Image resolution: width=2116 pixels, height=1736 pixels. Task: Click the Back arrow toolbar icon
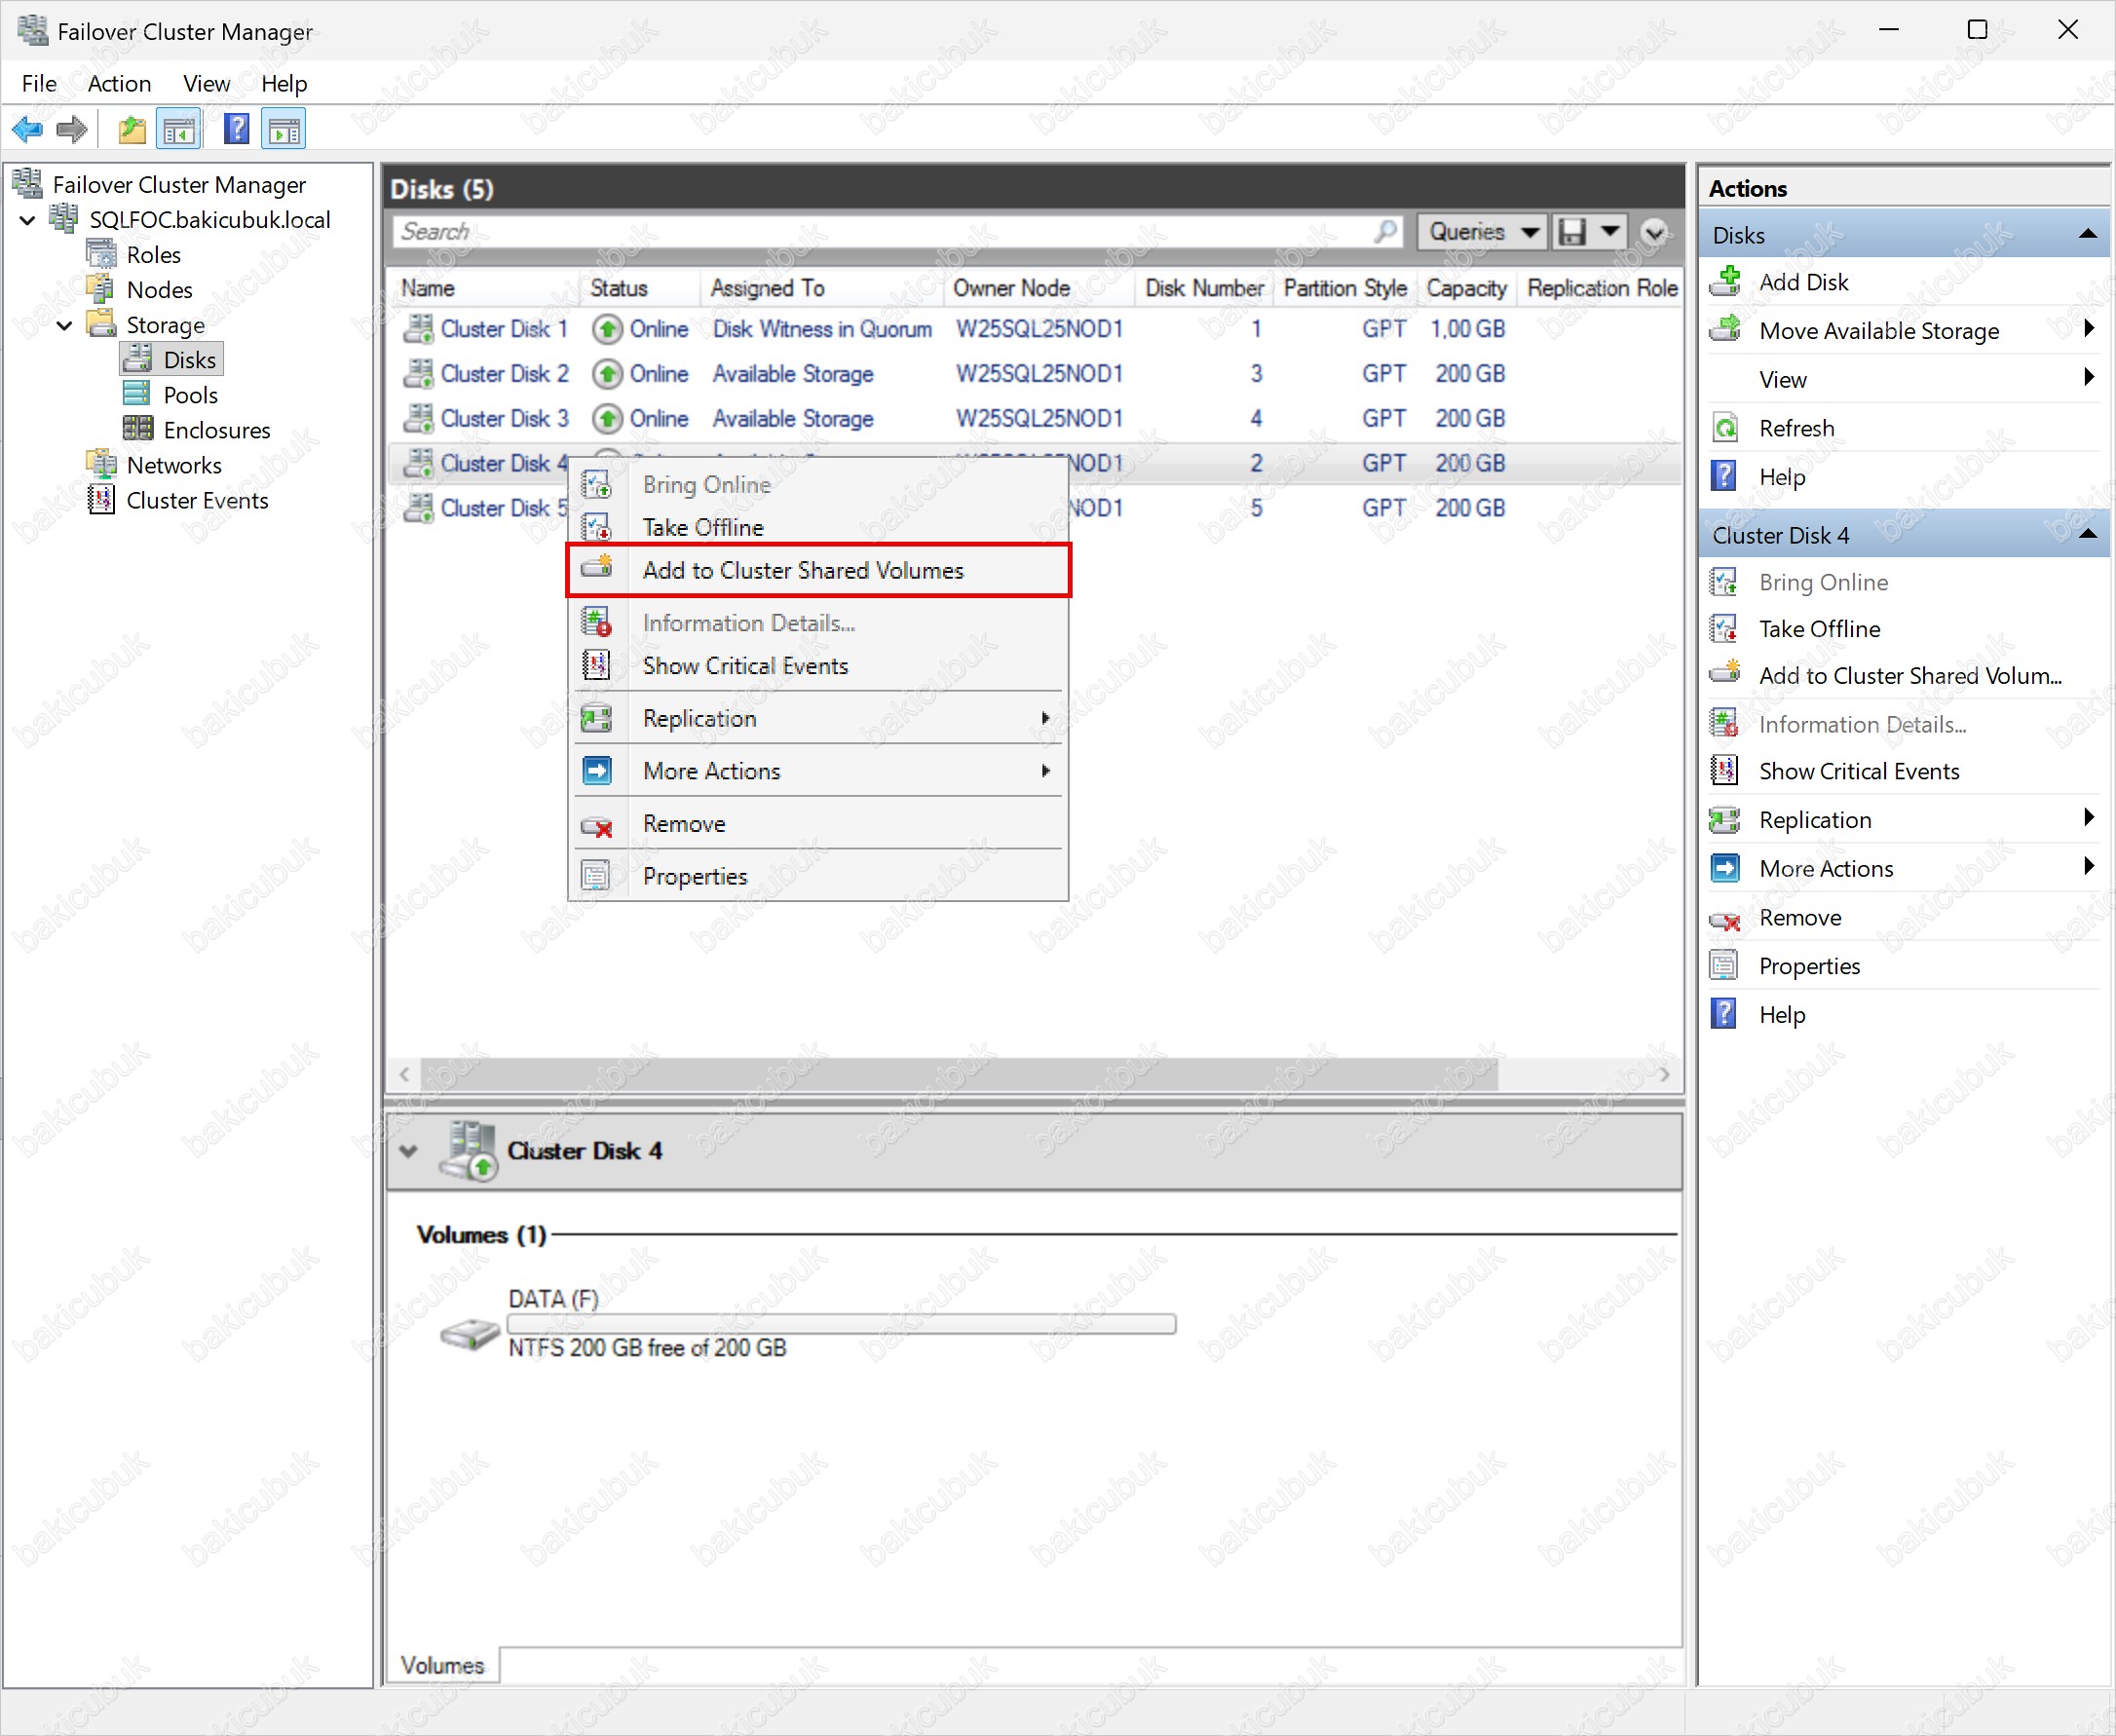tap(27, 129)
